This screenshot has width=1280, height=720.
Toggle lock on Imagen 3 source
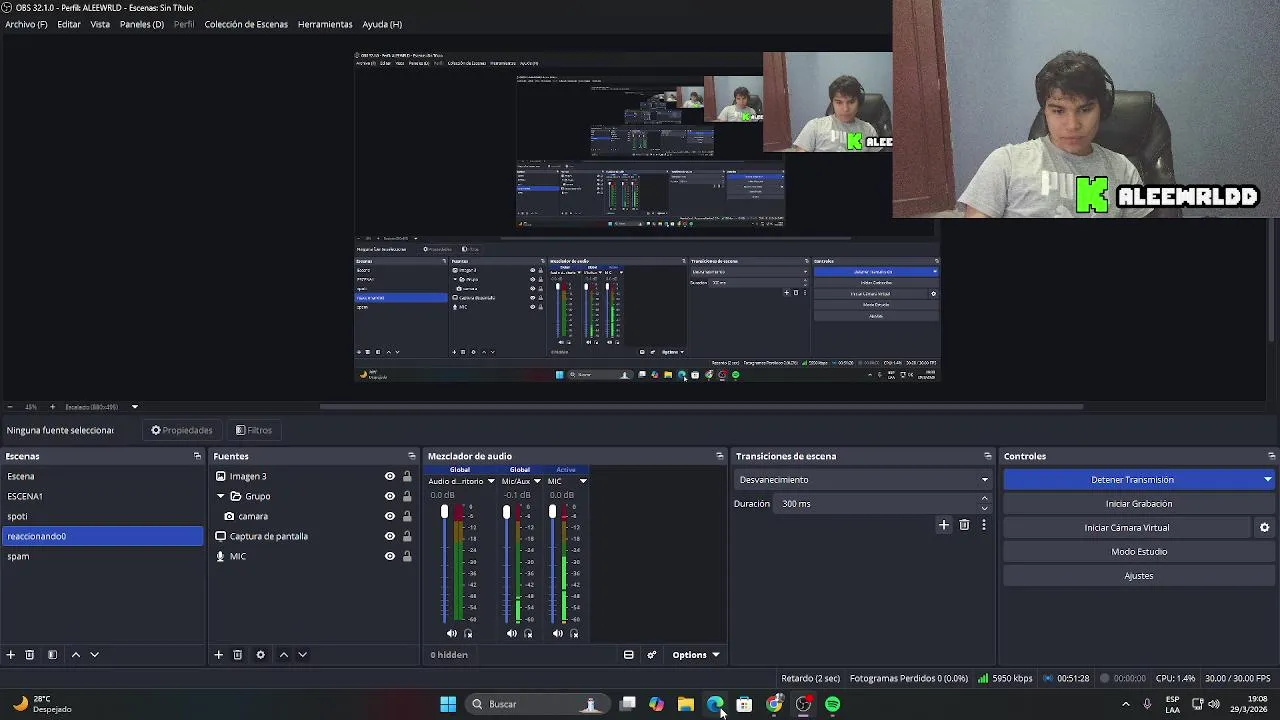tap(407, 476)
